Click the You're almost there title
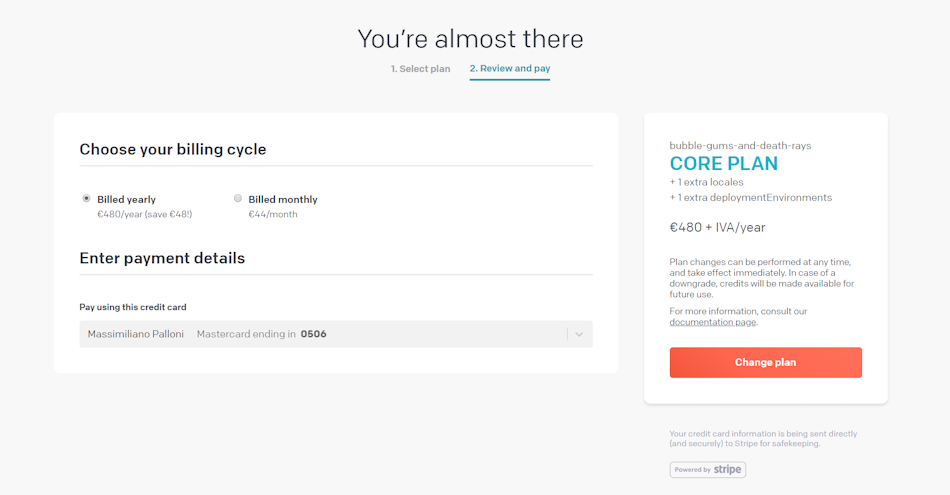This screenshot has height=495, width=950. [x=470, y=39]
